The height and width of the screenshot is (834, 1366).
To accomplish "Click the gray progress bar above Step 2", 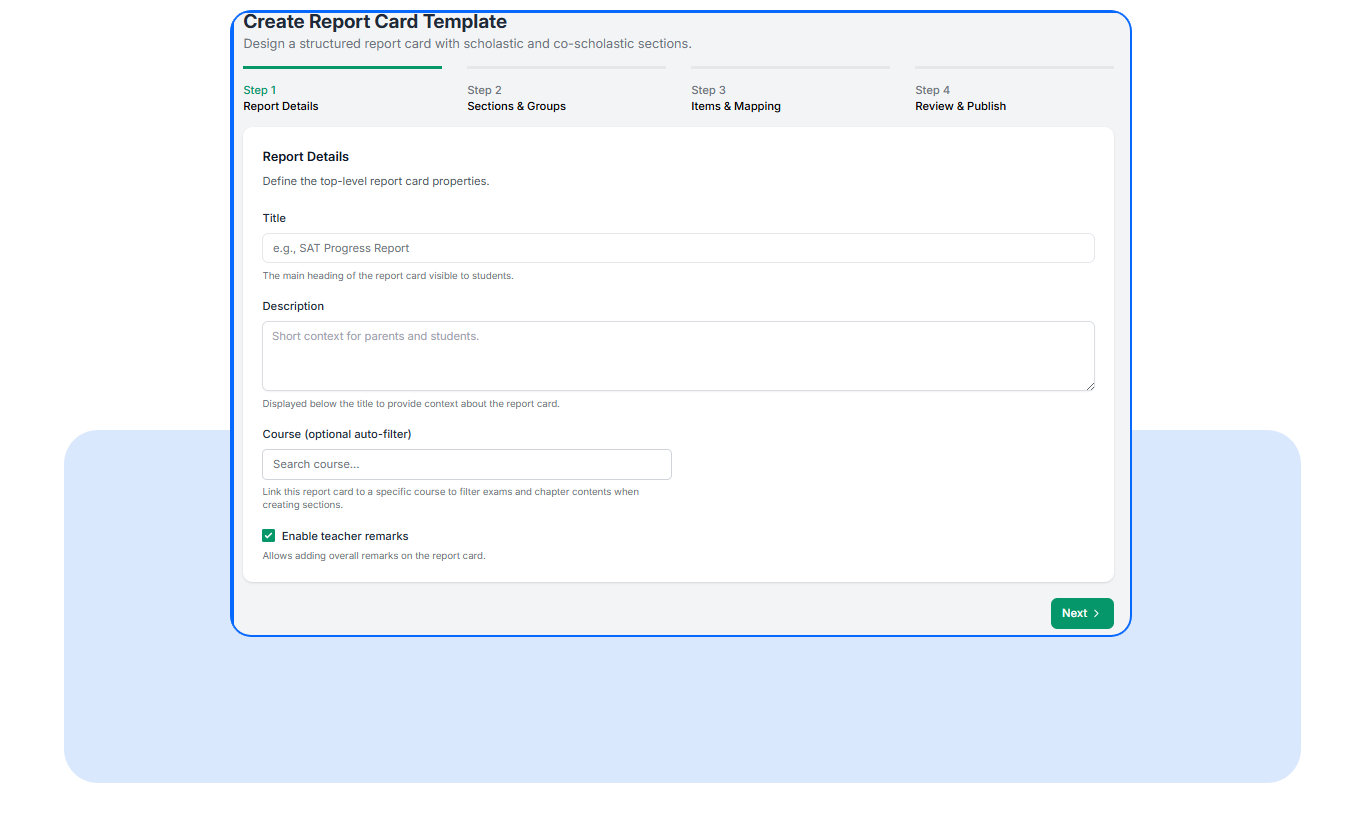I will [x=566, y=68].
